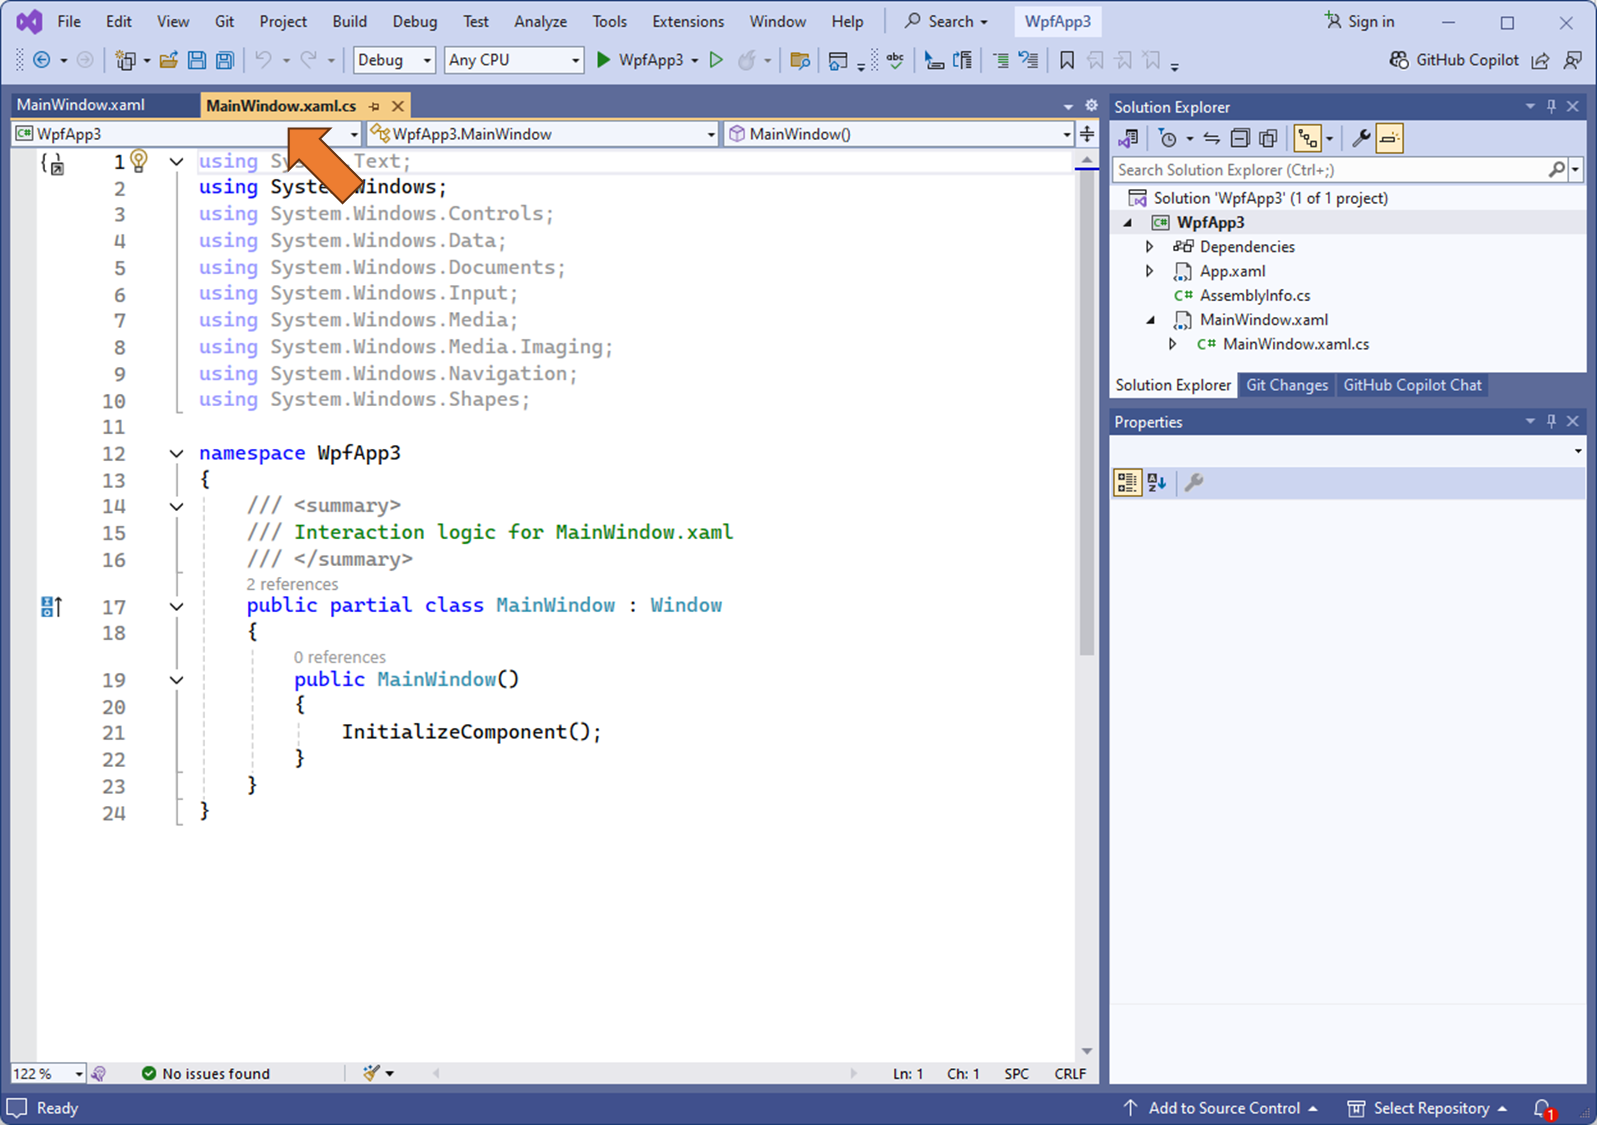Click the Open File folder icon

[169, 60]
